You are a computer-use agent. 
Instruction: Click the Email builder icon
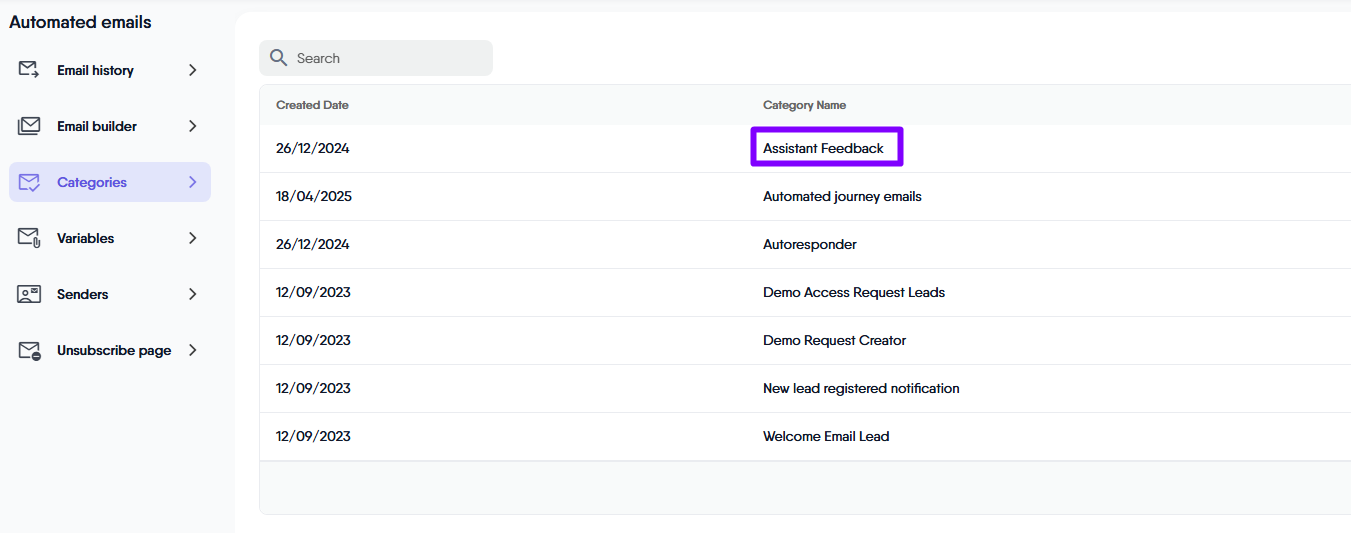(29, 126)
